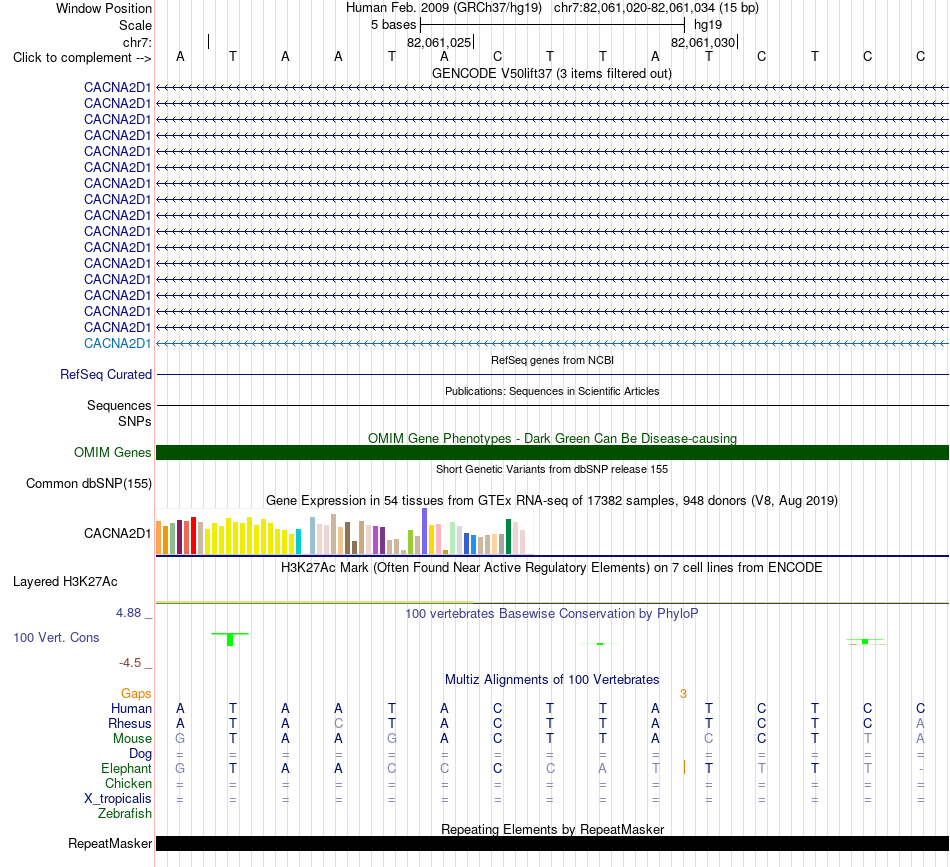Click the large green PhyloP conservation peak

pyautogui.click(x=230, y=639)
